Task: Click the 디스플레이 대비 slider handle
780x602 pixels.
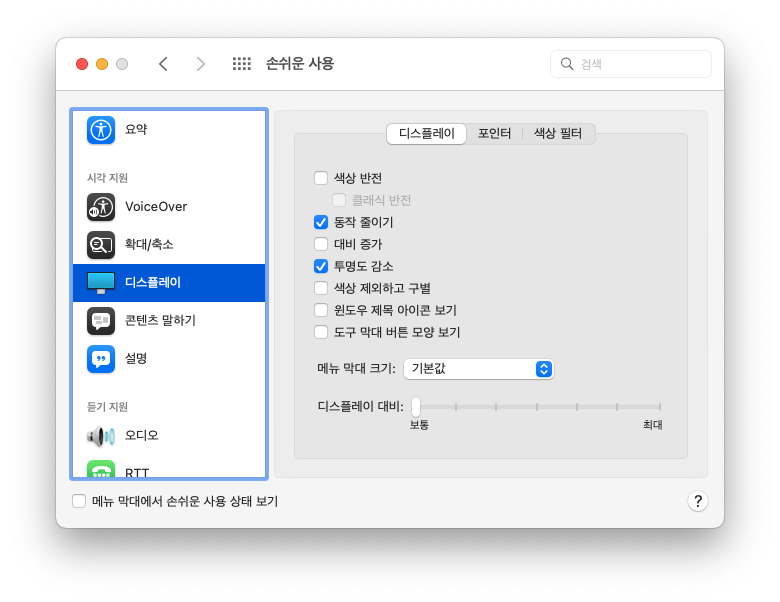Action: coord(416,407)
